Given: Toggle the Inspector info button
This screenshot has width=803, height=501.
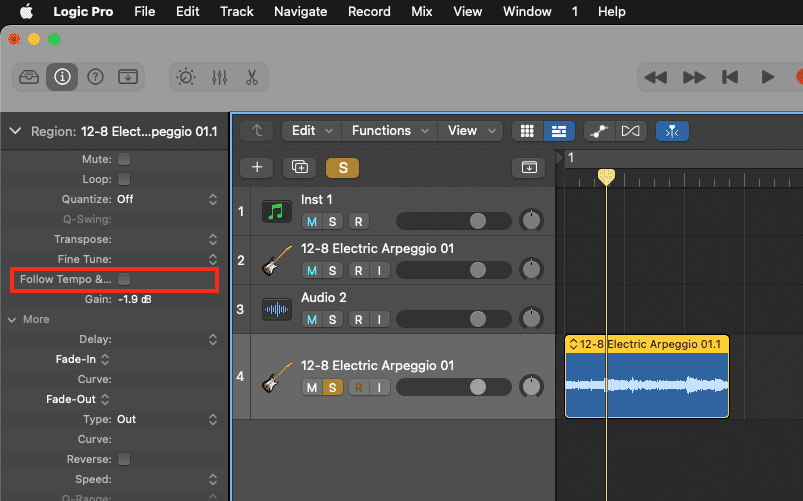Looking at the screenshot, I should 62,77.
